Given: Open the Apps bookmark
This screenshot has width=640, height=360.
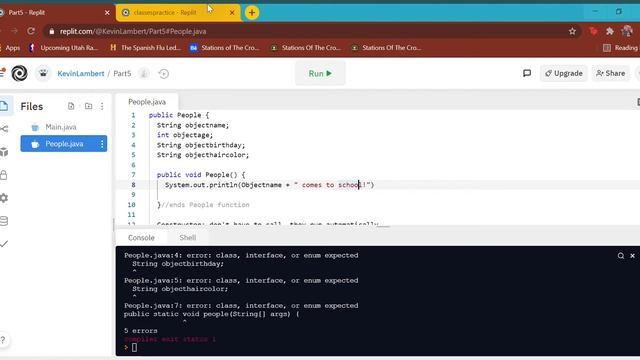Looking at the screenshot, I should pos(10,48).
